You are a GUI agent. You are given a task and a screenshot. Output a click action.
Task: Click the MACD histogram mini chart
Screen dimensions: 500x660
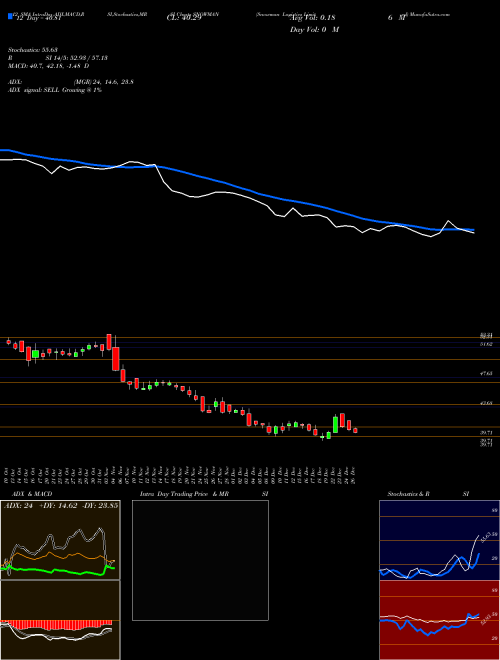pyautogui.click(x=60, y=620)
